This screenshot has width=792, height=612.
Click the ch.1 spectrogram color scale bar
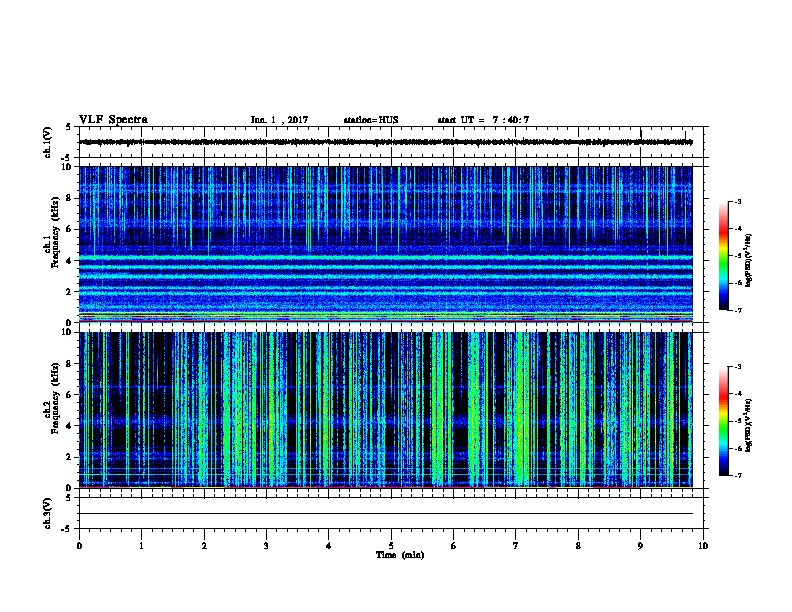pos(723,256)
